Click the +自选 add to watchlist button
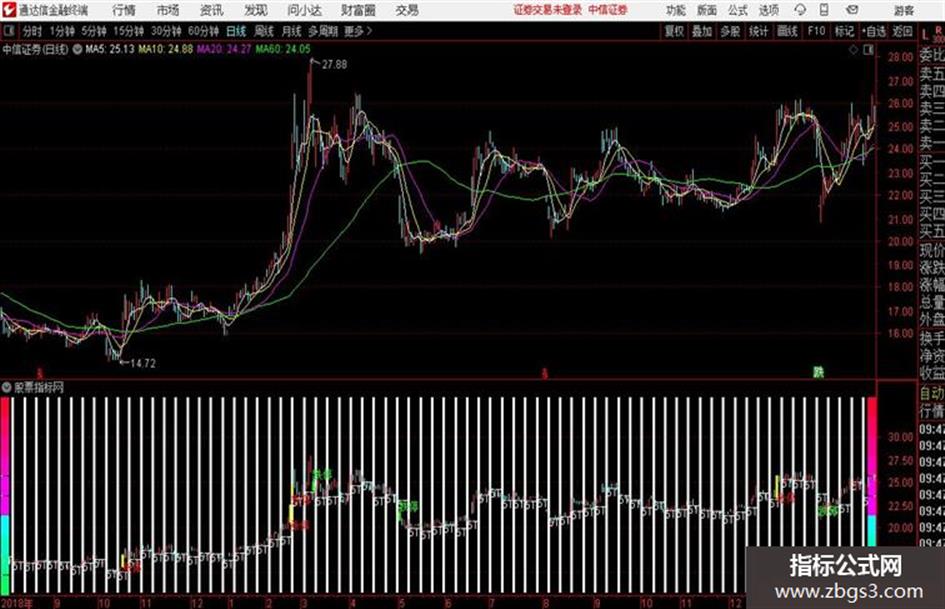This screenshot has width=945, height=609. point(873,31)
